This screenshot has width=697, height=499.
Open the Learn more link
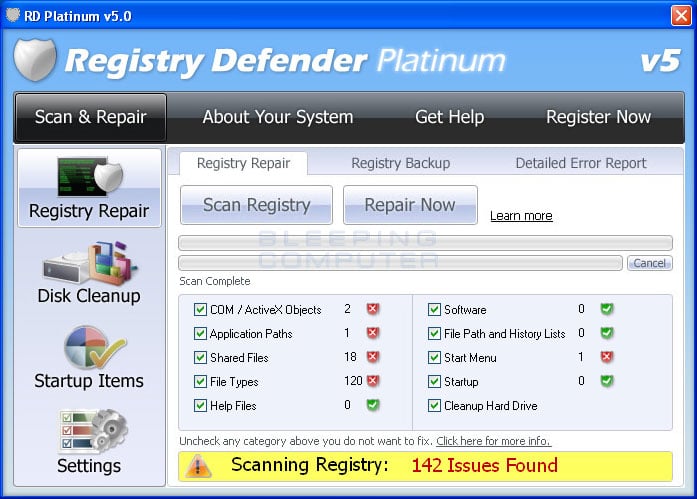click(521, 216)
